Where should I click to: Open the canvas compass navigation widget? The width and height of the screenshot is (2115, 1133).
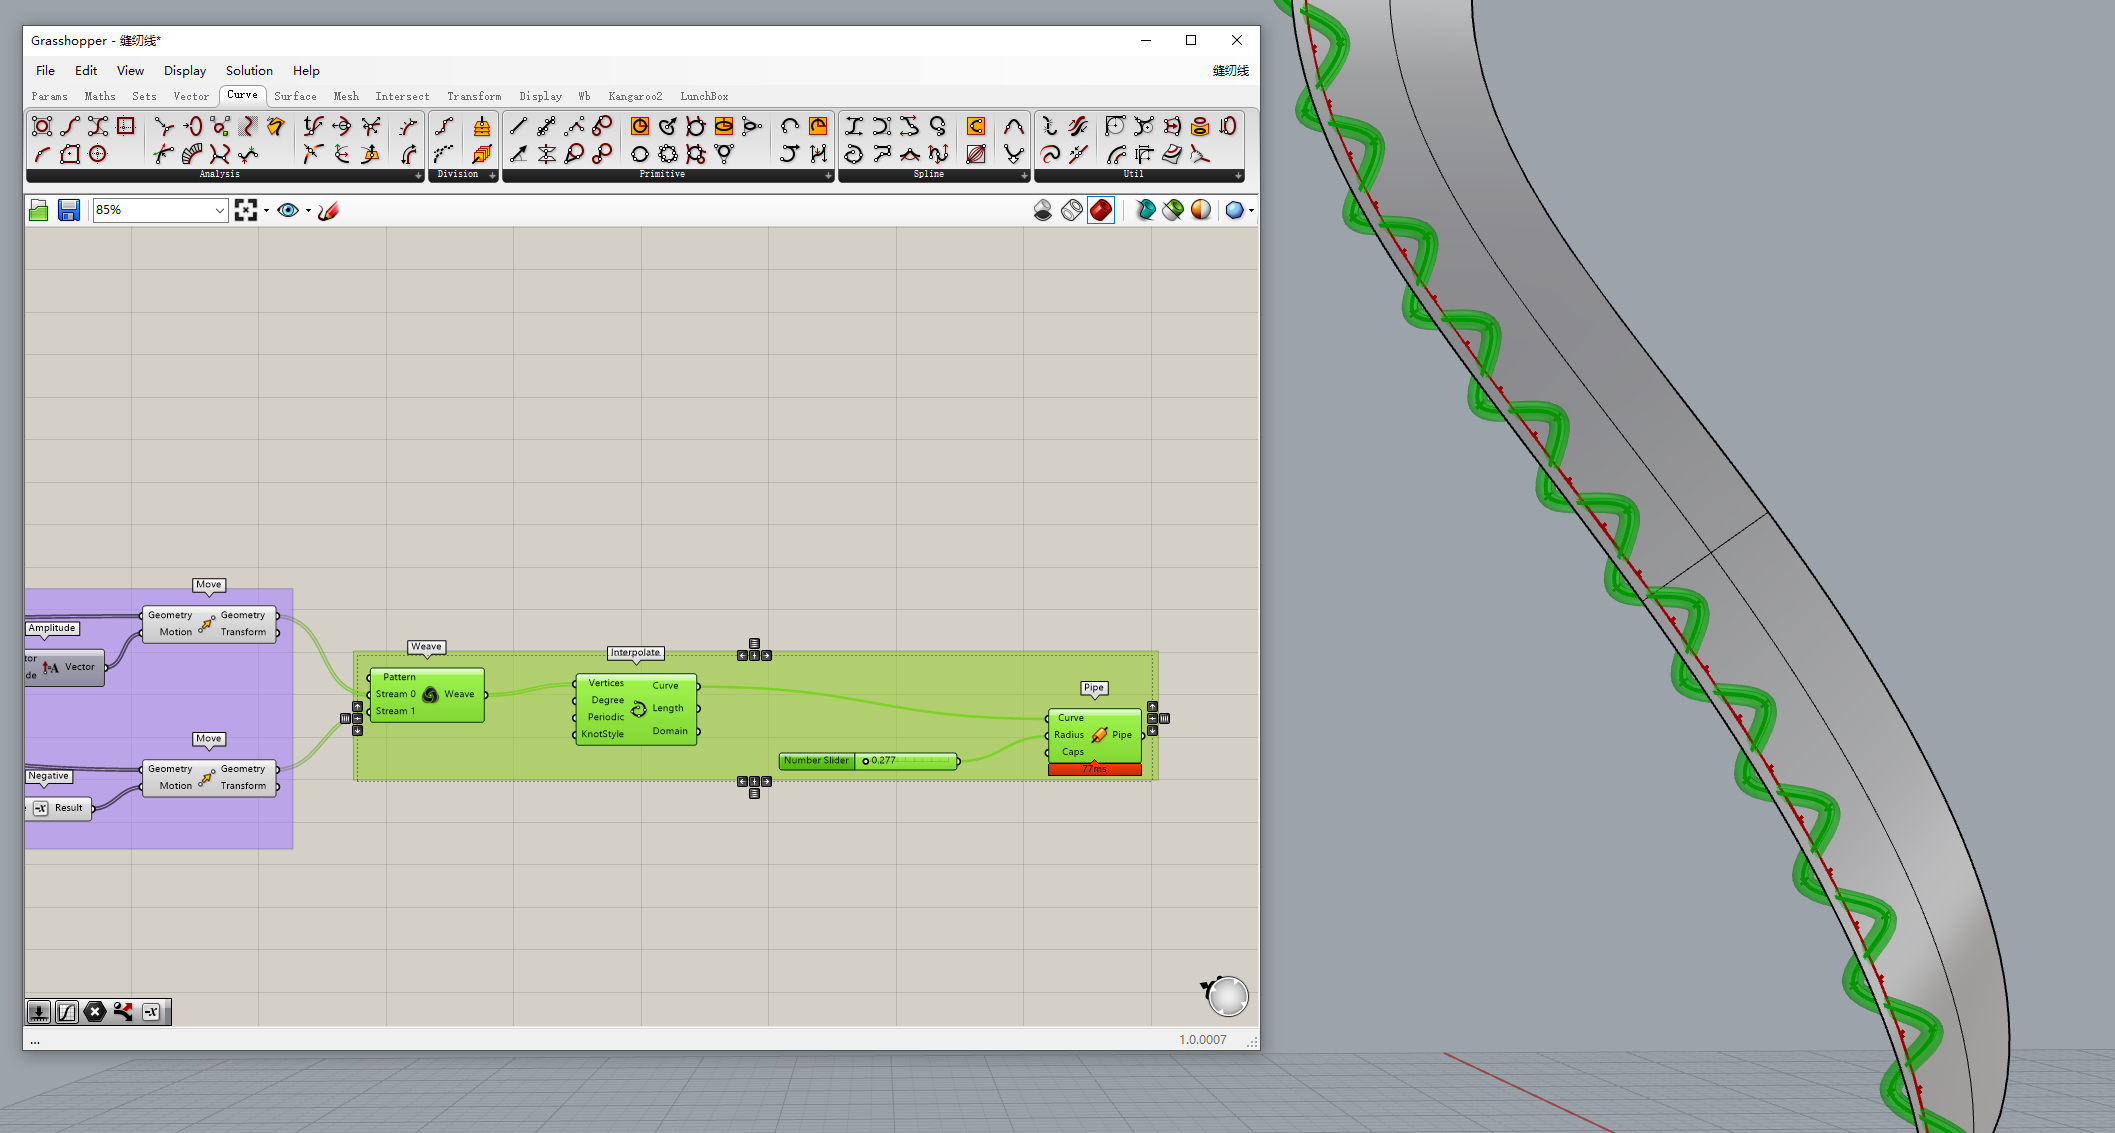[1226, 996]
